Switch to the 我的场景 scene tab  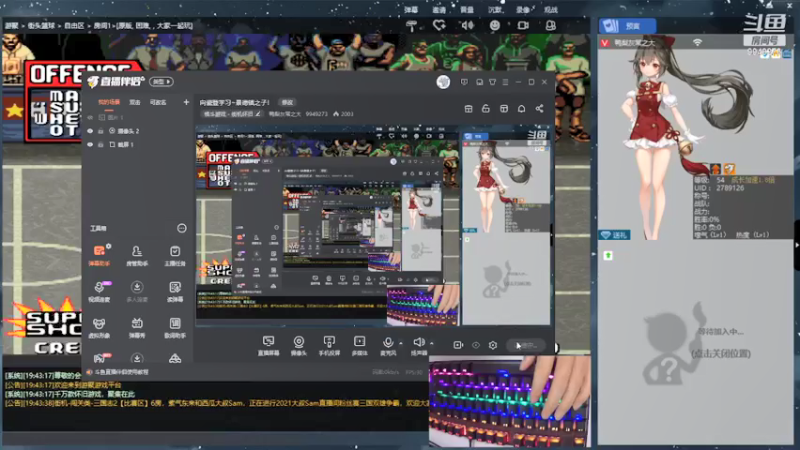[109, 103]
